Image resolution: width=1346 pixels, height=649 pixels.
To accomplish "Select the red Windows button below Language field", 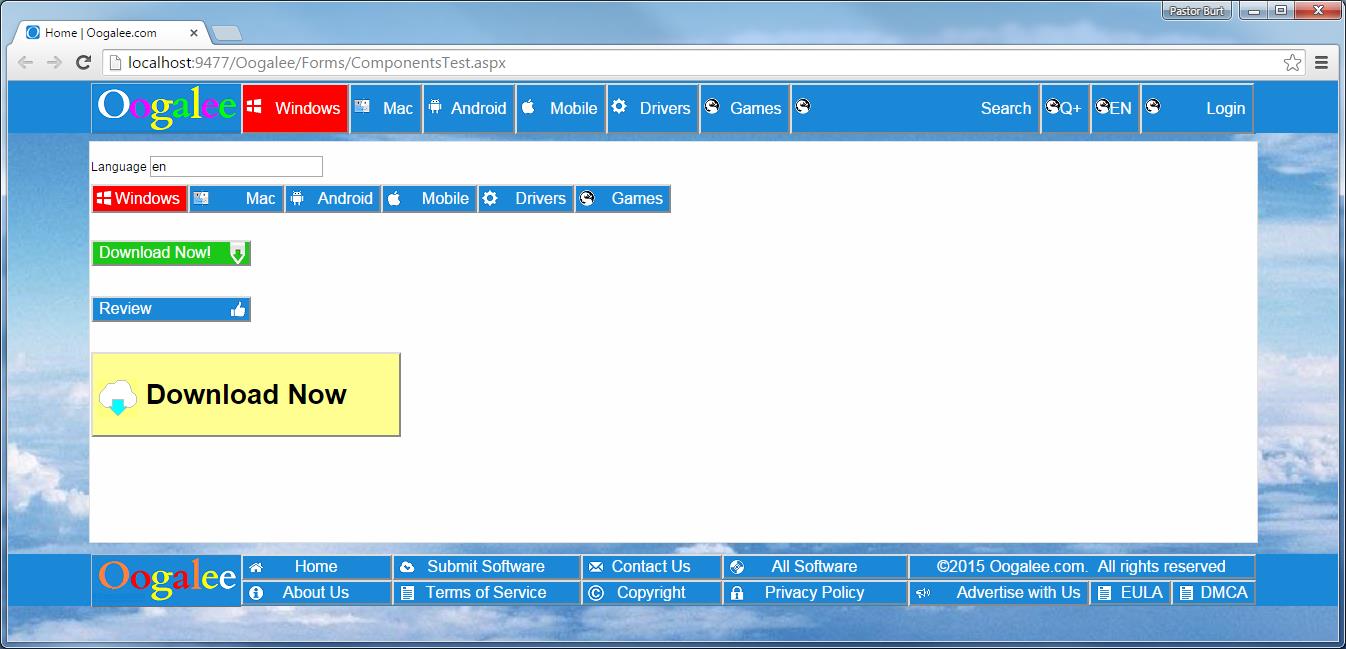I will [139, 198].
